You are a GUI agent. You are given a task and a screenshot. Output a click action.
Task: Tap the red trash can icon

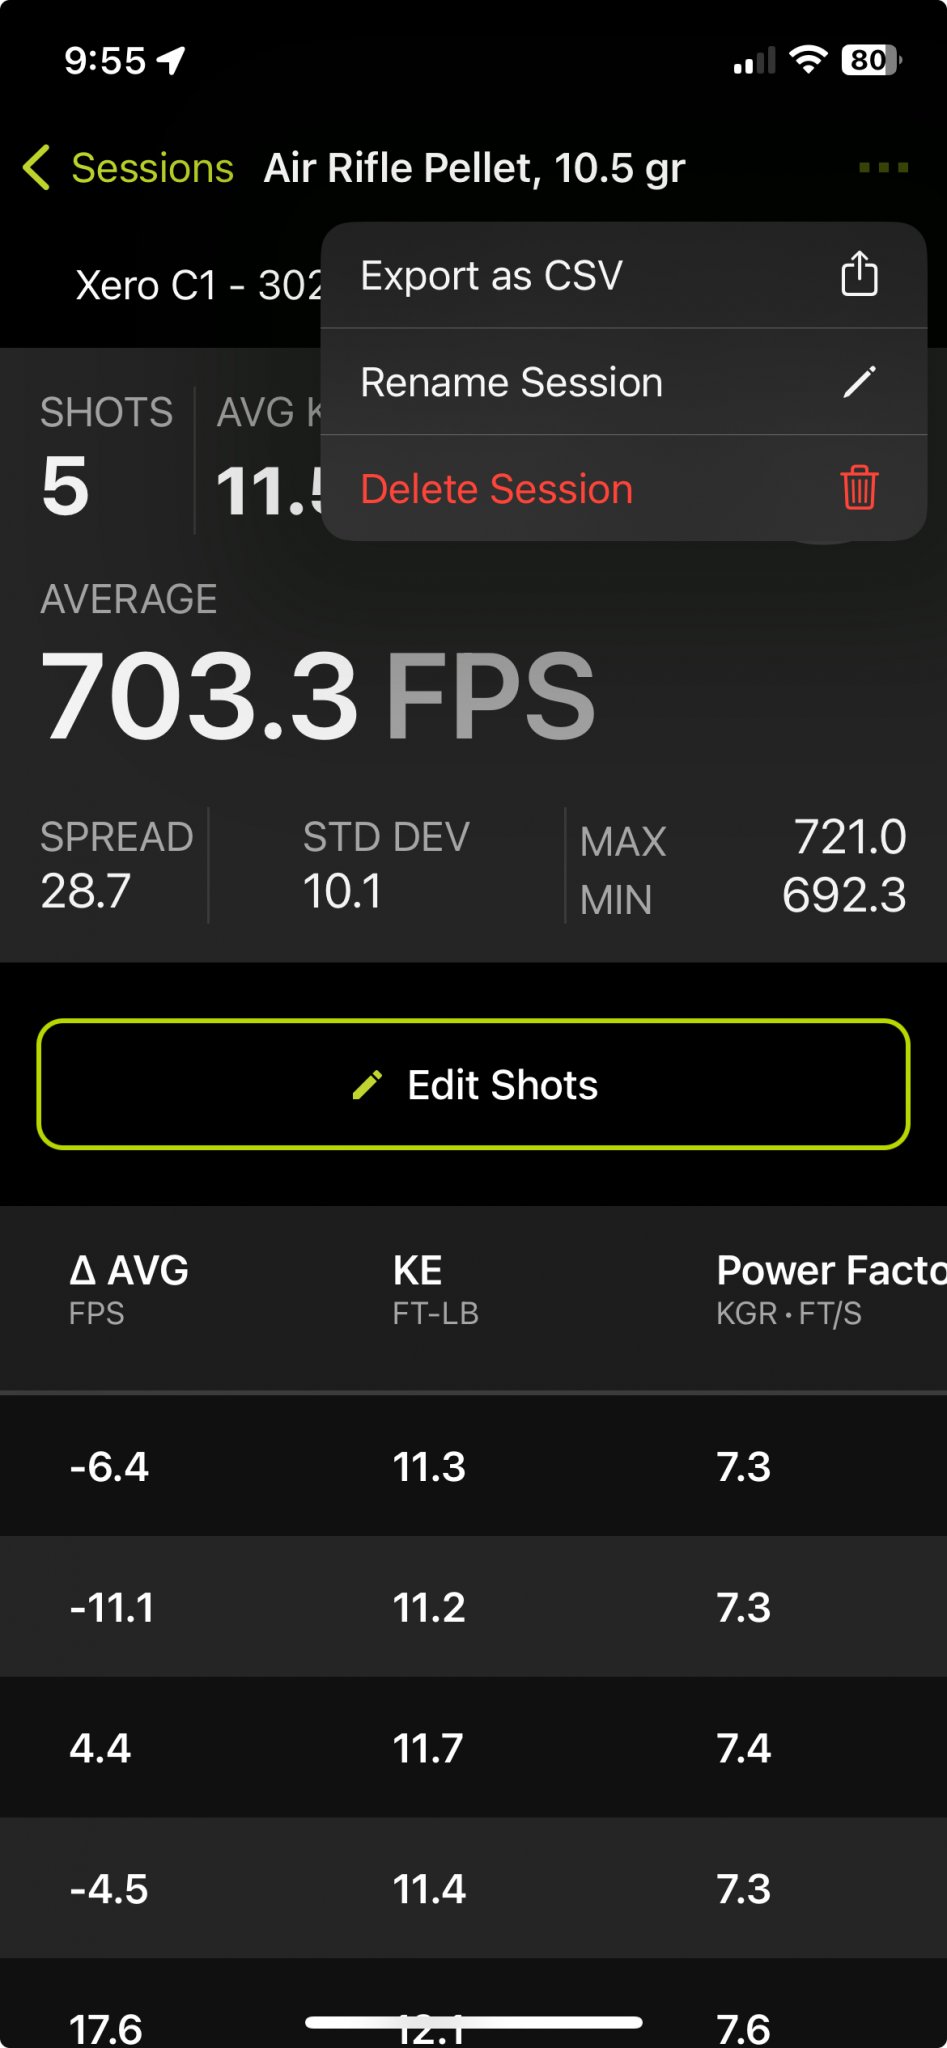tap(859, 488)
